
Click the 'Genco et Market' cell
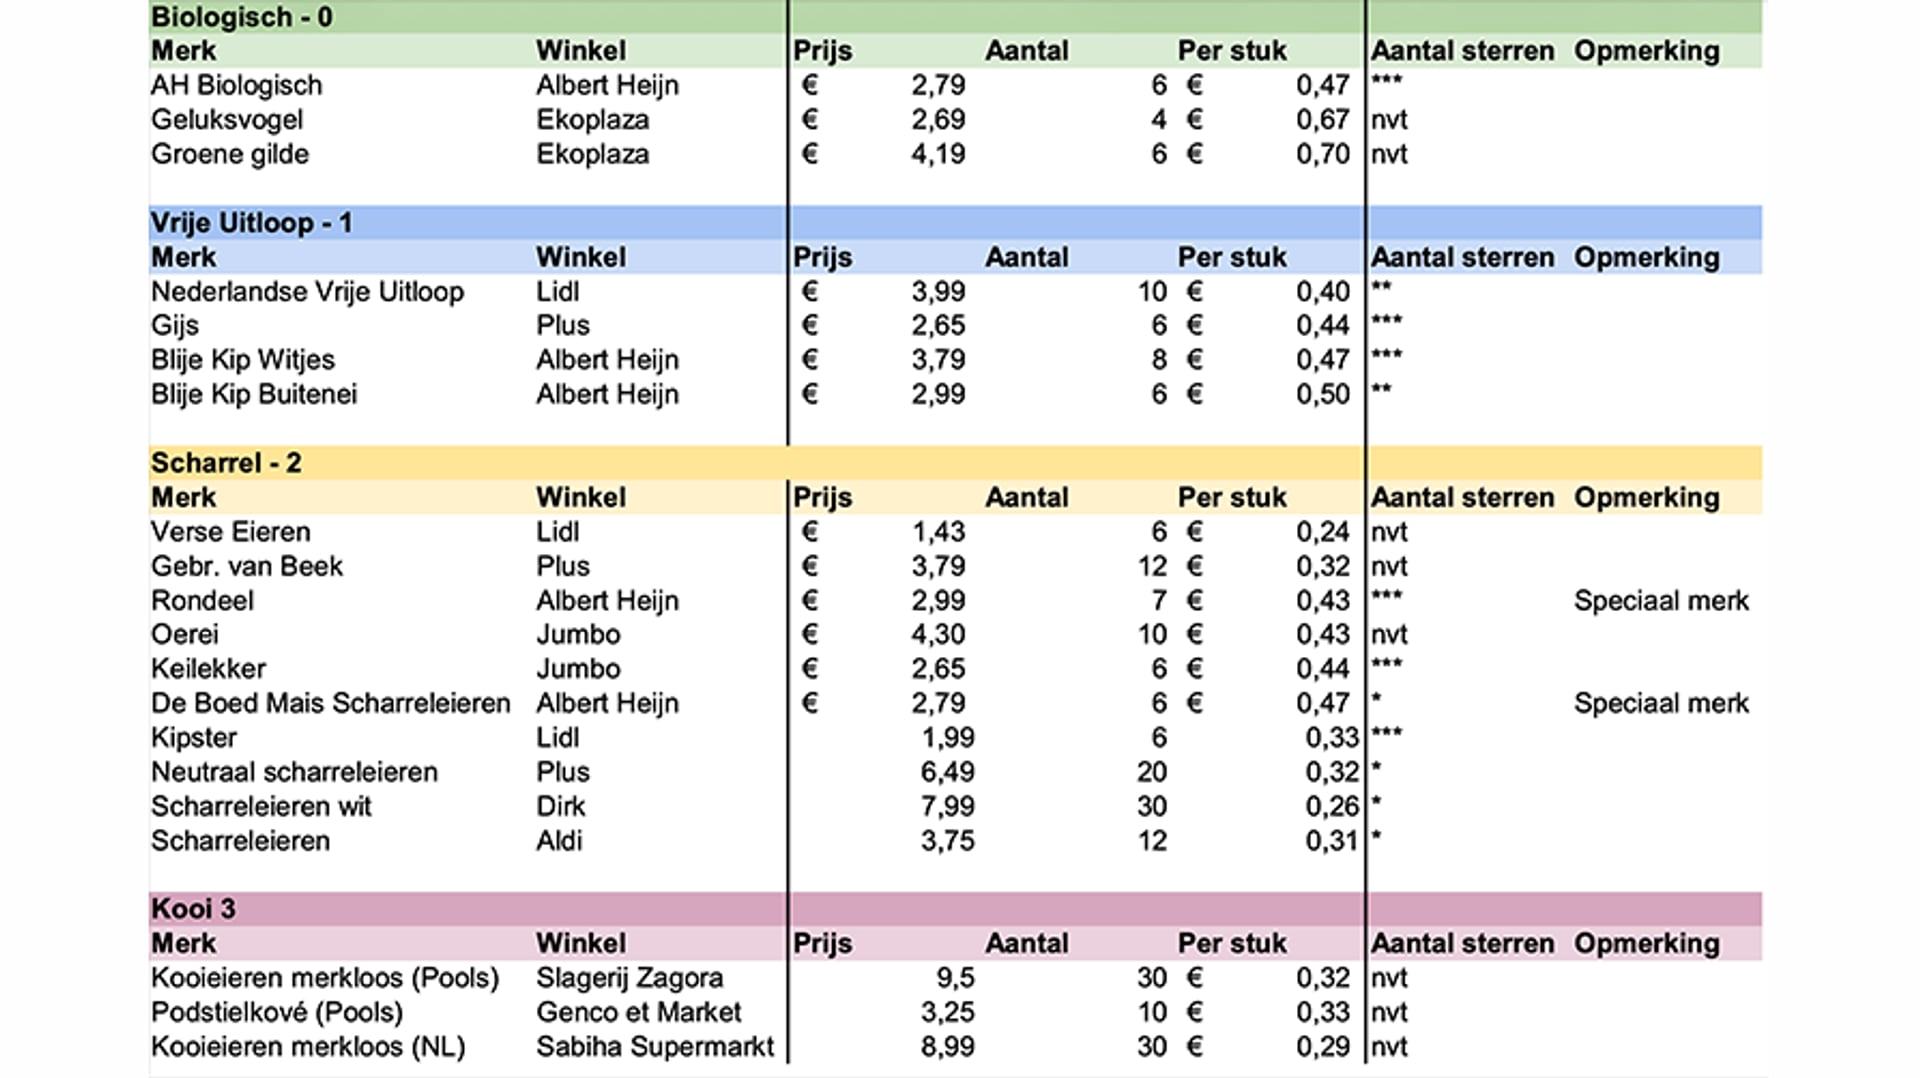tap(638, 1012)
